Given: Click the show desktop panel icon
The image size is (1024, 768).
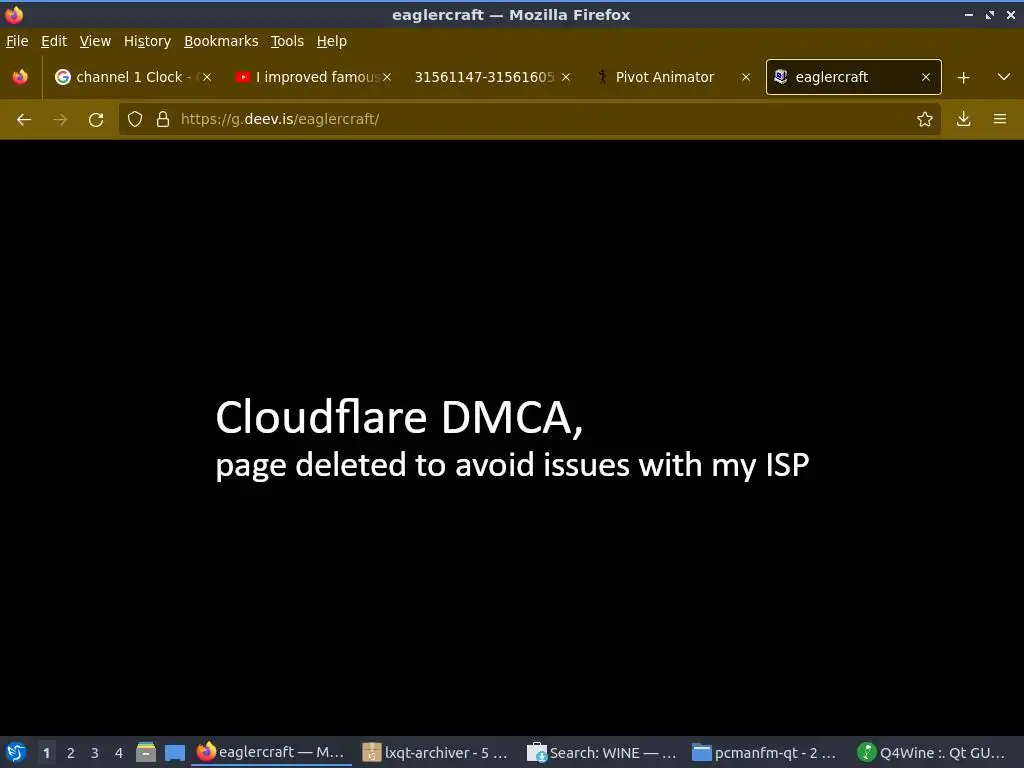Looking at the screenshot, I should click(174, 752).
